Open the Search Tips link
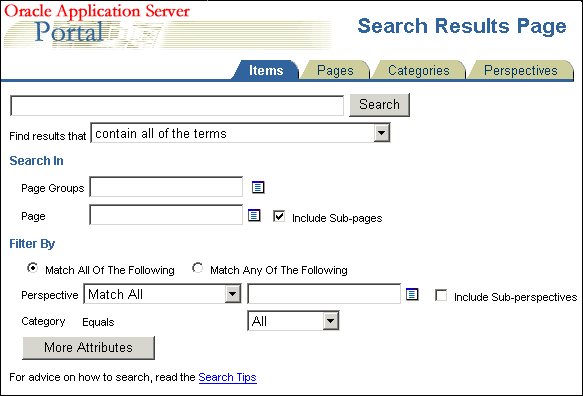Image resolution: width=583 pixels, height=396 pixels. pos(228,377)
